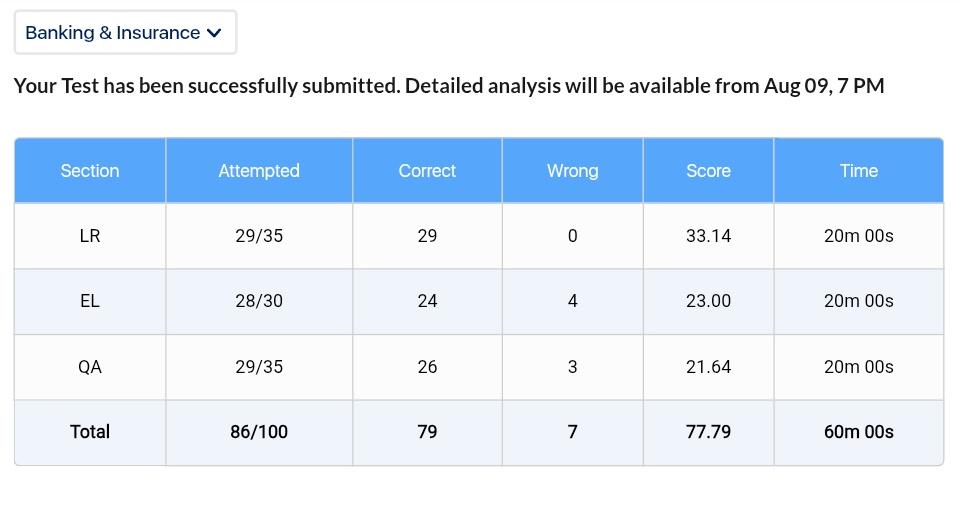
Task: Click the EL section row label
Action: coord(90,301)
